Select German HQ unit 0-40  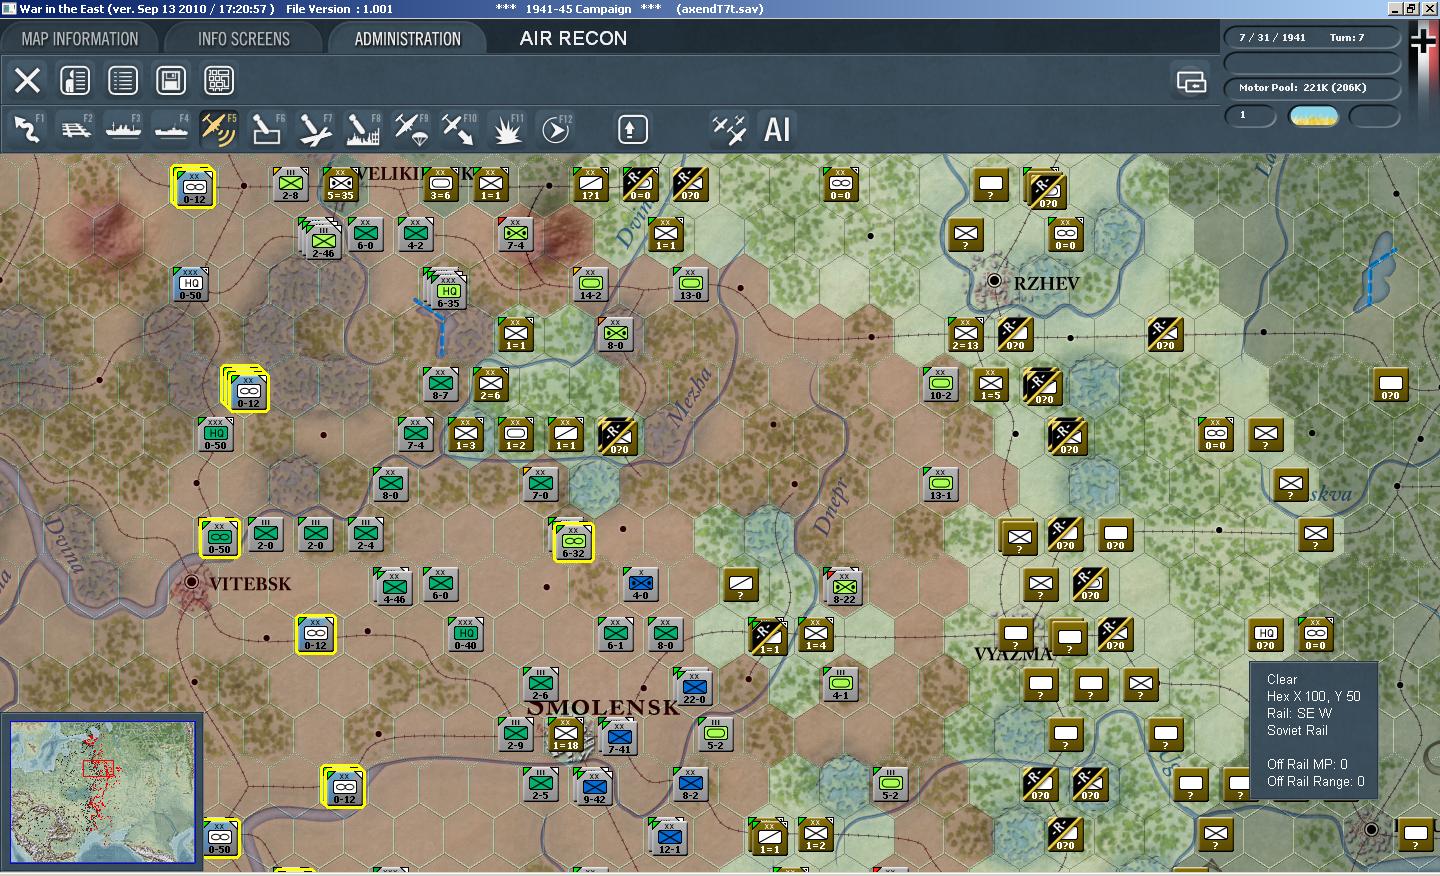[466, 634]
